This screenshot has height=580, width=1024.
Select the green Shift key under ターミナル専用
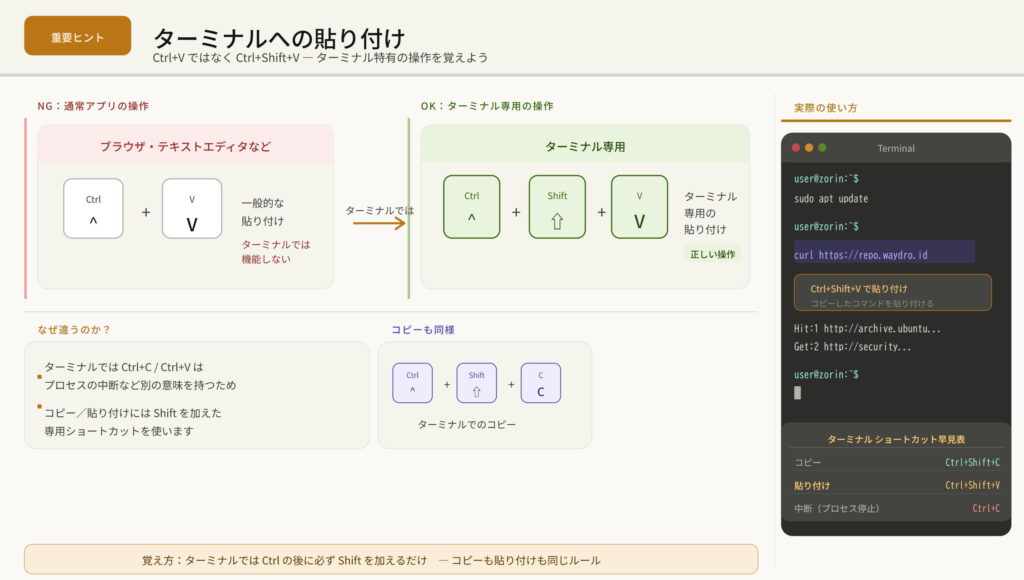pyautogui.click(x=557, y=206)
